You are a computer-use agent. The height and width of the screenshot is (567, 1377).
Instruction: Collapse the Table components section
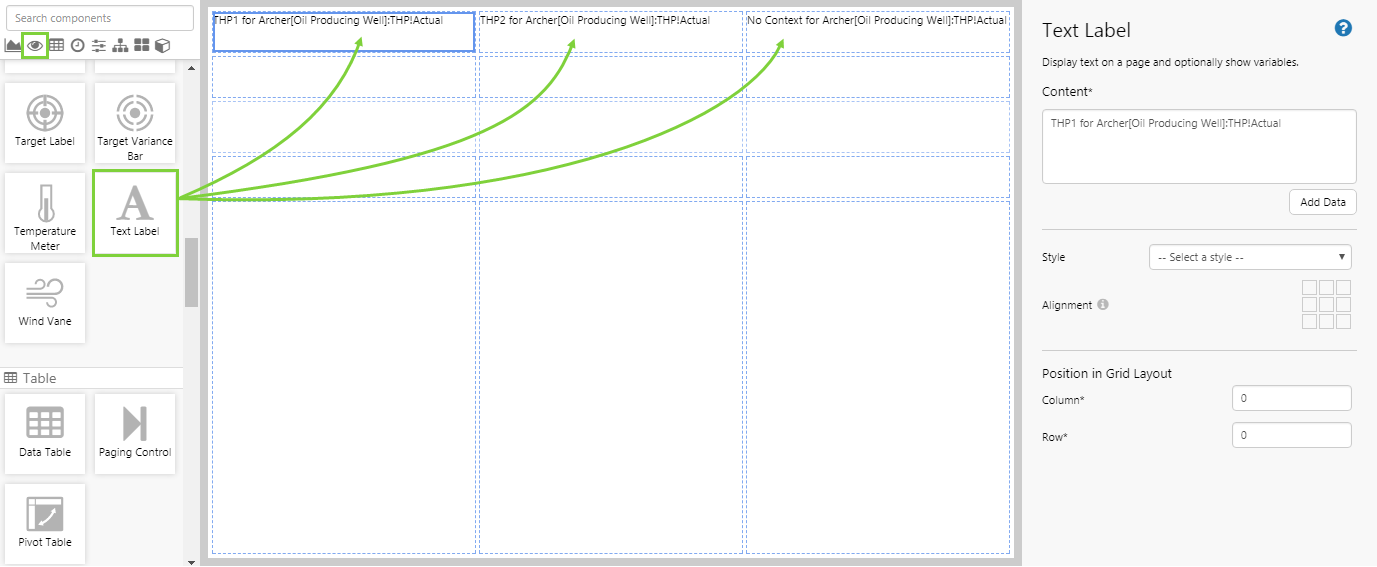coord(40,378)
